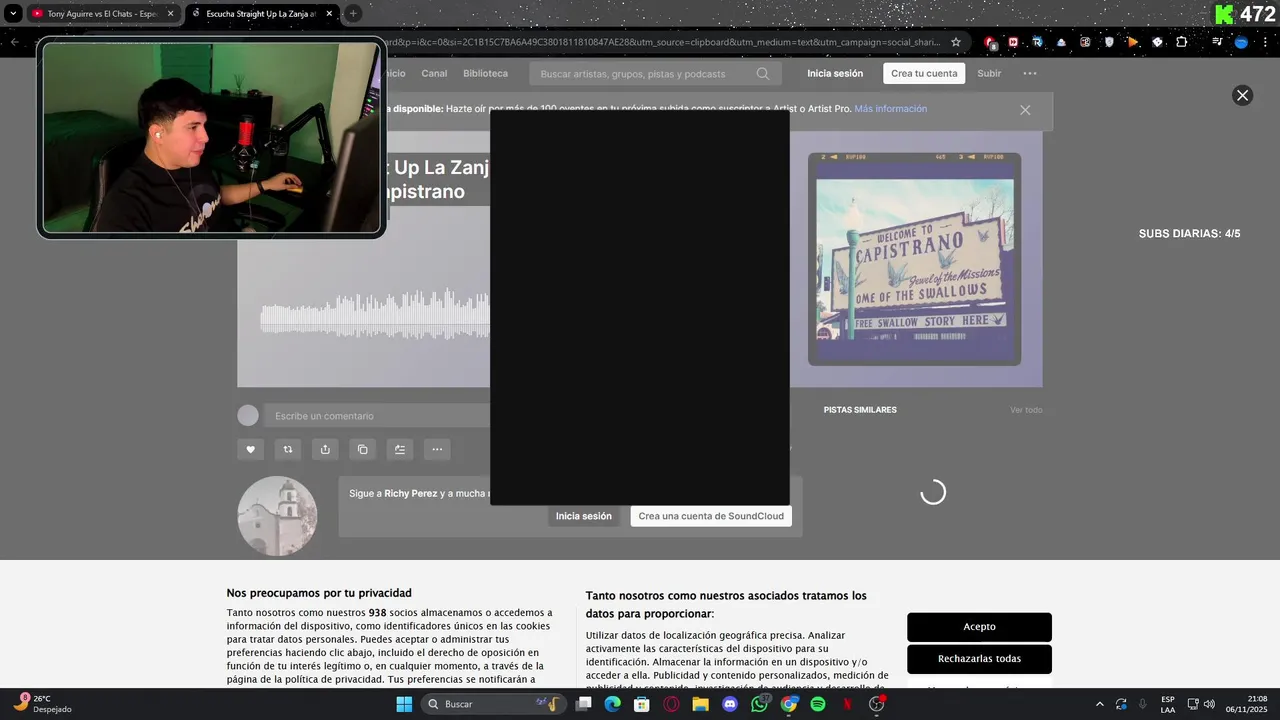The width and height of the screenshot is (1280, 720).
Task: Open File Explorer from the taskbar
Action: tap(701, 704)
